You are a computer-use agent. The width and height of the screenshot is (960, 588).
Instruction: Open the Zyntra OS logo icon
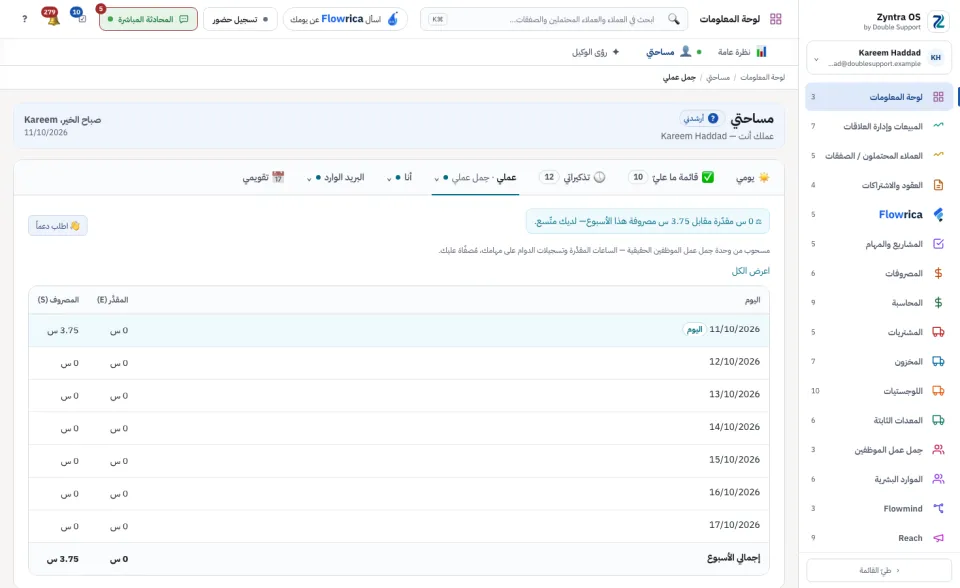coord(938,21)
